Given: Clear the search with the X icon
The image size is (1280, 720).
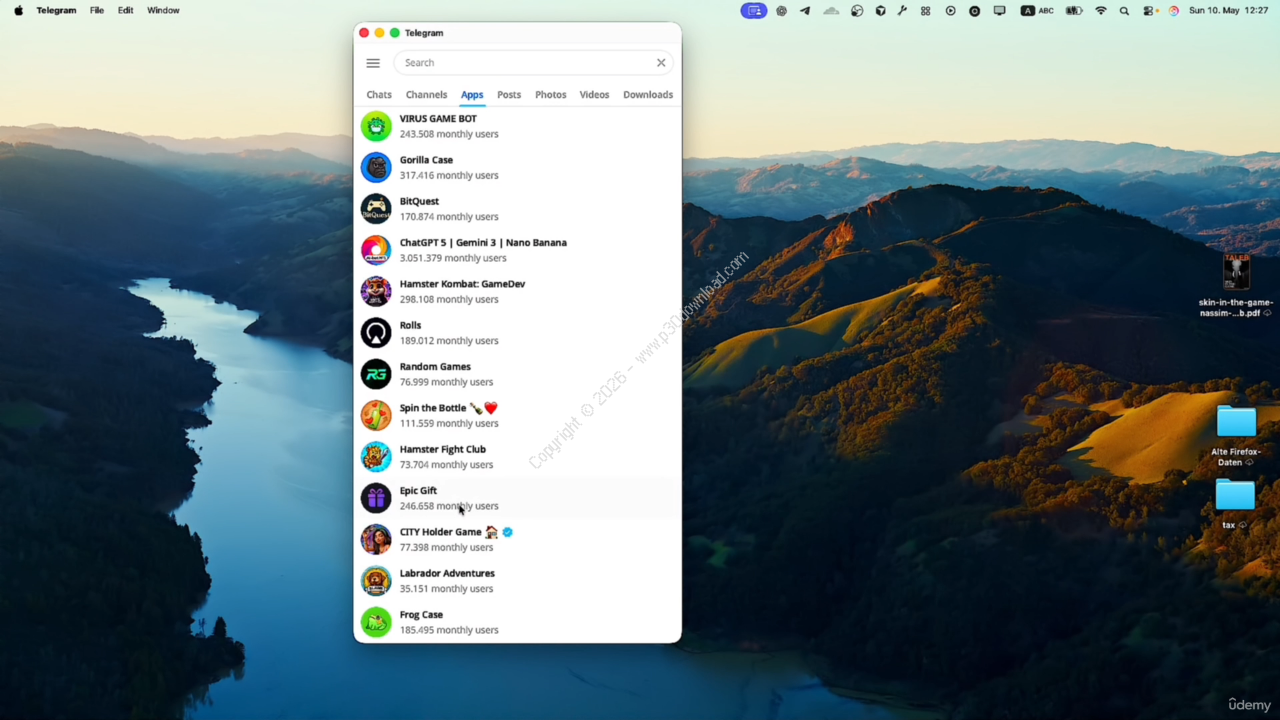Looking at the screenshot, I should coord(661,63).
